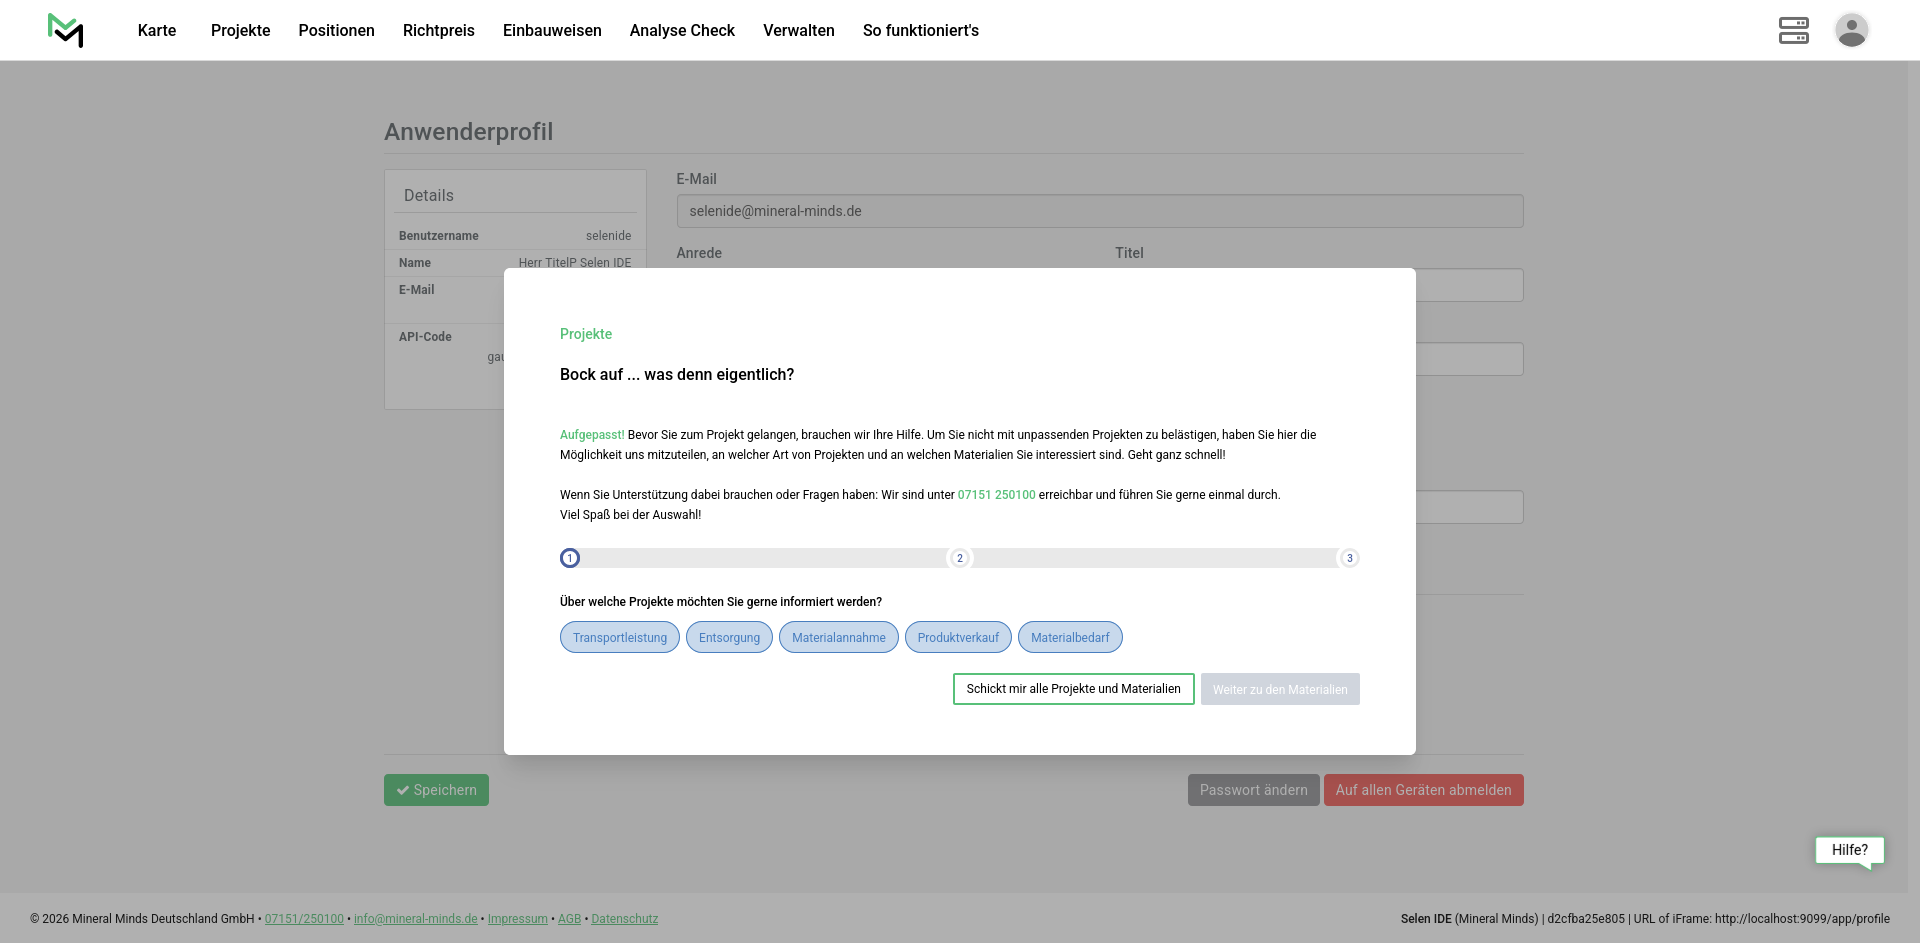Image resolution: width=1920 pixels, height=943 pixels.
Task: Open the Richtpreis navigation item
Action: tap(438, 30)
